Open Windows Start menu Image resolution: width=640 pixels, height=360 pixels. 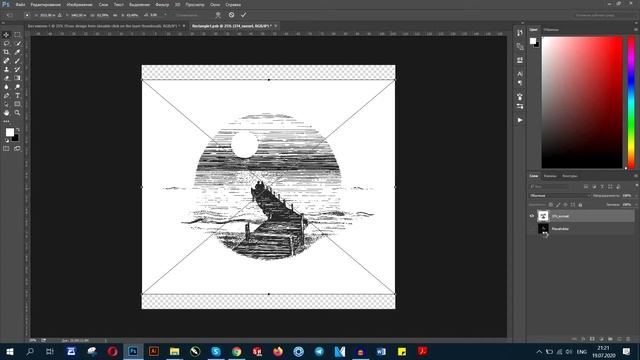coord(9,351)
